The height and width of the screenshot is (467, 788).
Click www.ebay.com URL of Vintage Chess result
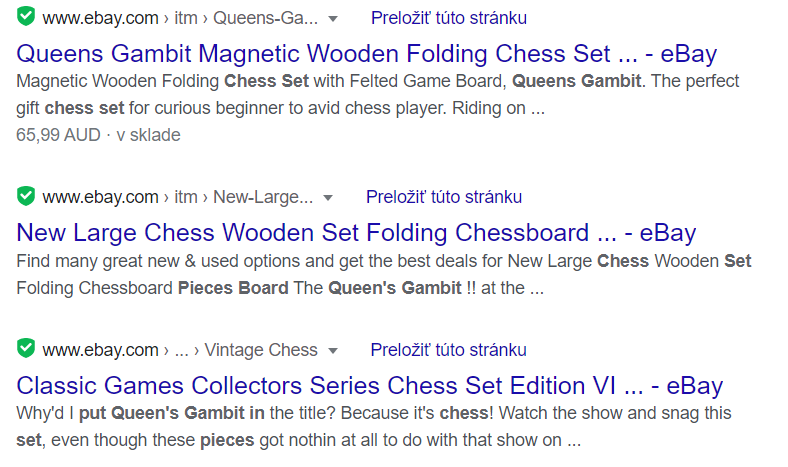click(x=101, y=350)
